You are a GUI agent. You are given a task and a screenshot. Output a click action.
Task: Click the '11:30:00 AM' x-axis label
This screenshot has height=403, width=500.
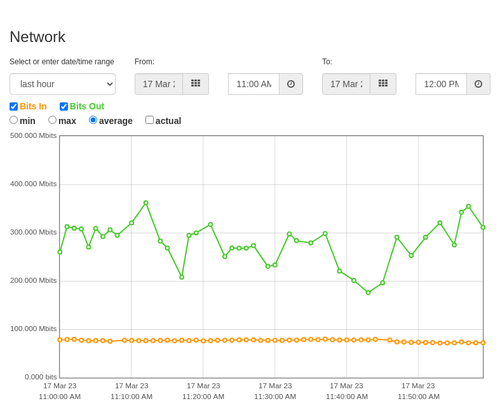click(275, 397)
